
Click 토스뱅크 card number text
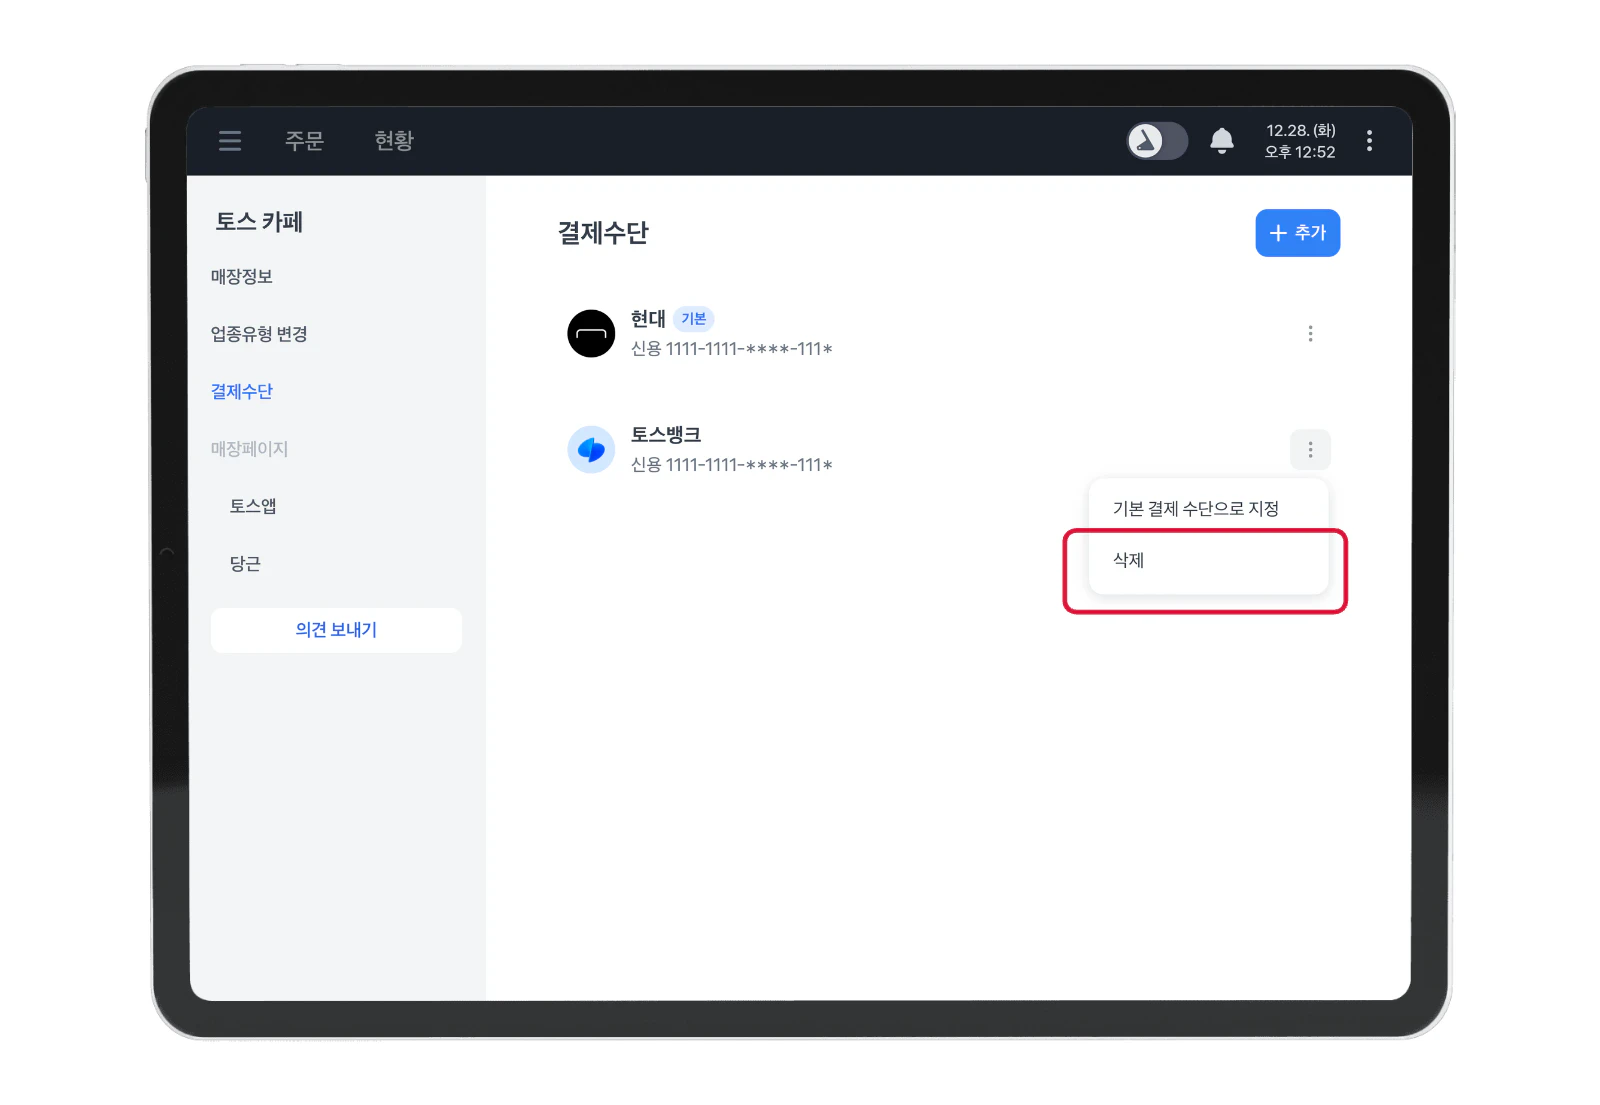[x=731, y=465]
